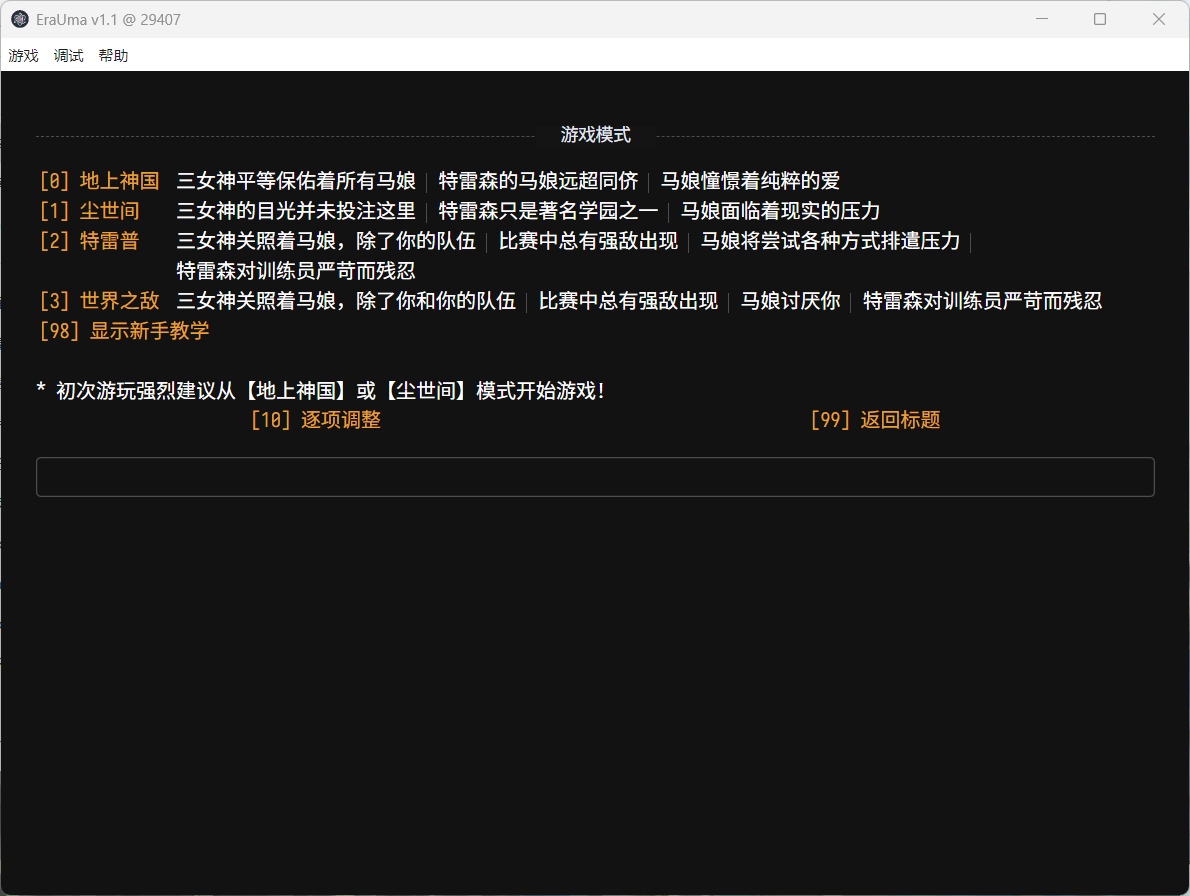The image size is (1190, 896).
Task: Open the 帮助 menu
Action: [x=113, y=55]
